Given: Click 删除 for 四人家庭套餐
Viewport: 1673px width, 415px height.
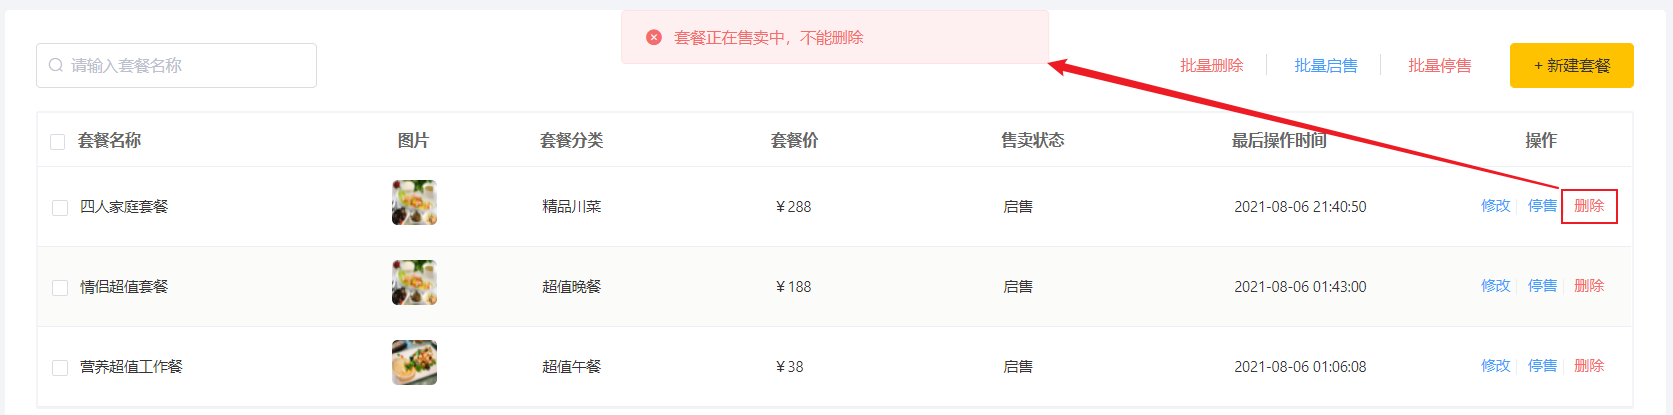Looking at the screenshot, I should 1589,205.
